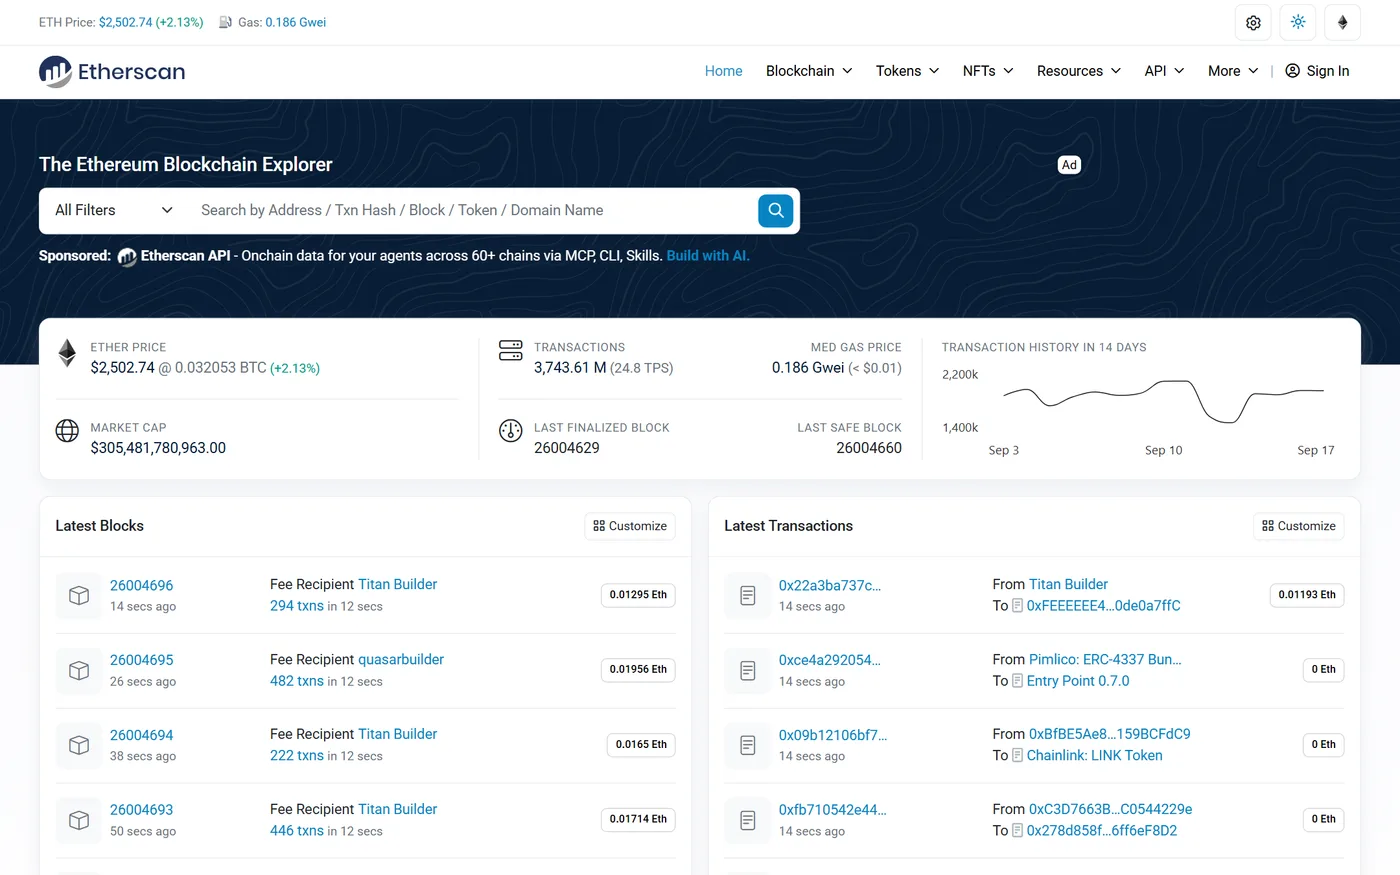Click the document icon for txn 0x09b12106bf7

tap(748, 745)
